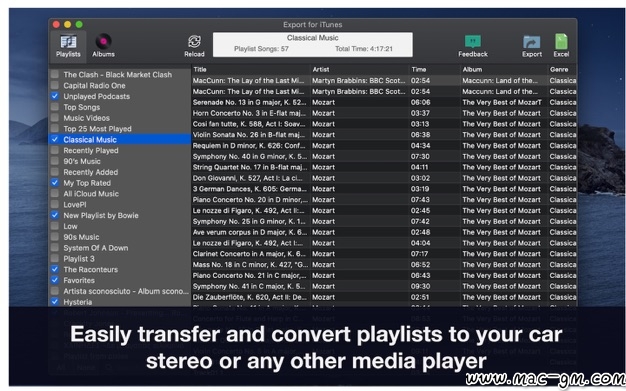Click the Reload icon

[x=194, y=41]
